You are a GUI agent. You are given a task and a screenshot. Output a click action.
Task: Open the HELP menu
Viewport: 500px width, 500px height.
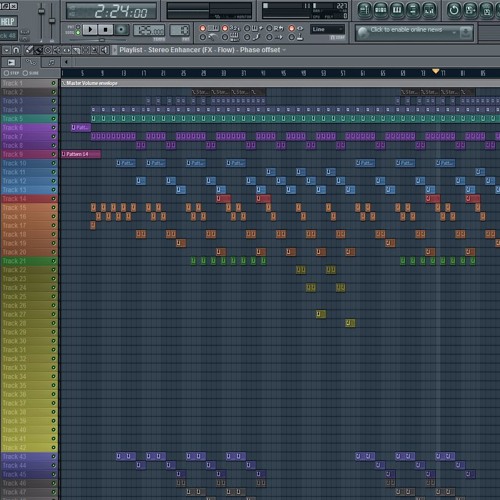[7, 22]
